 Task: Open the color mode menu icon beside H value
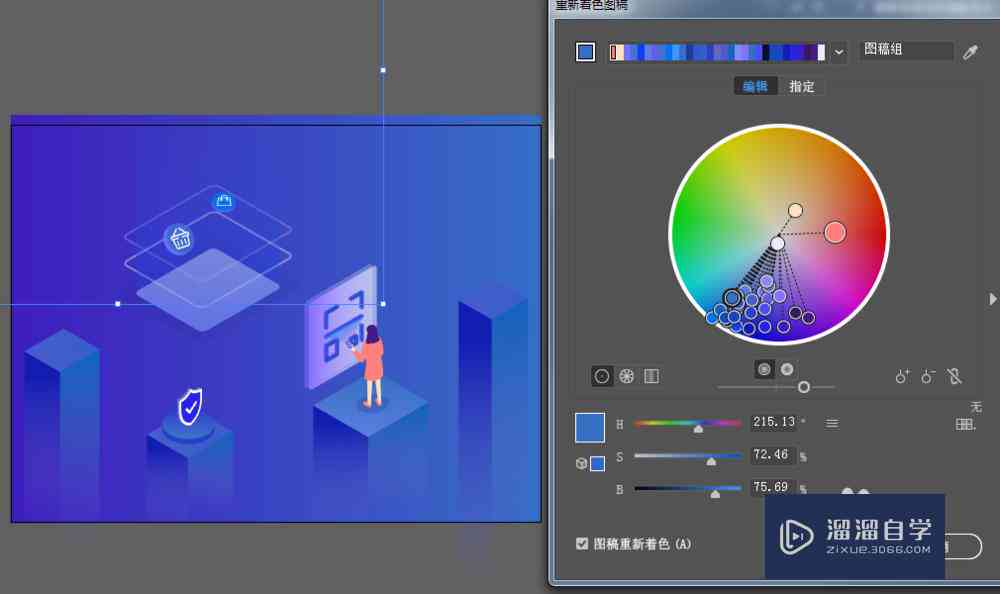pos(832,423)
